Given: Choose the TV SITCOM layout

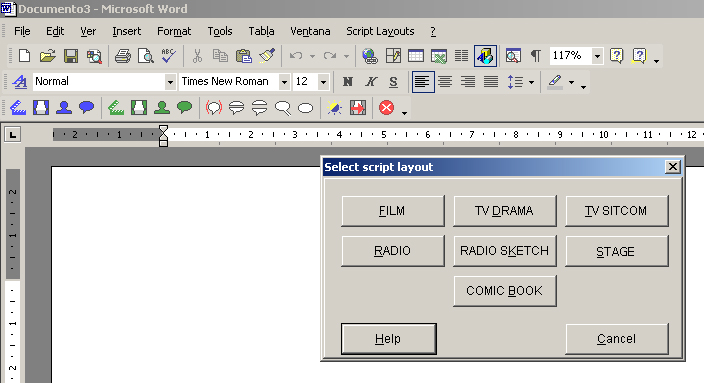Looking at the screenshot, I should click(x=616, y=211).
